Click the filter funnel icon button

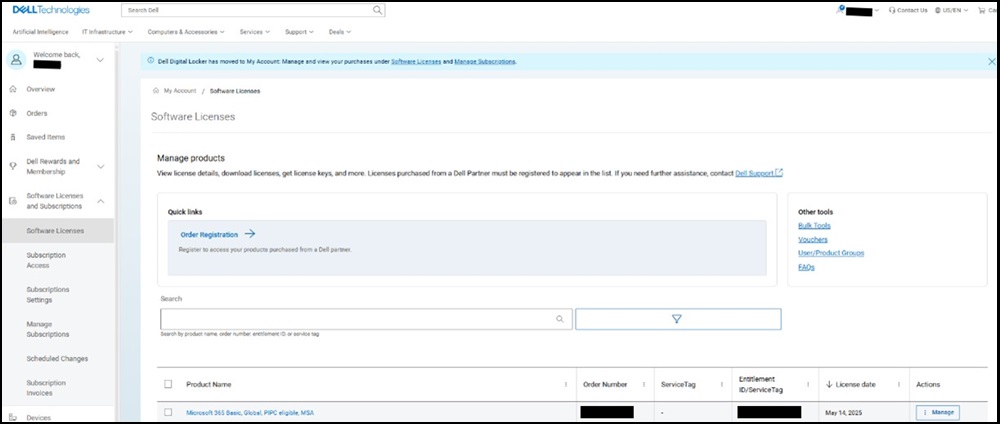tap(677, 319)
